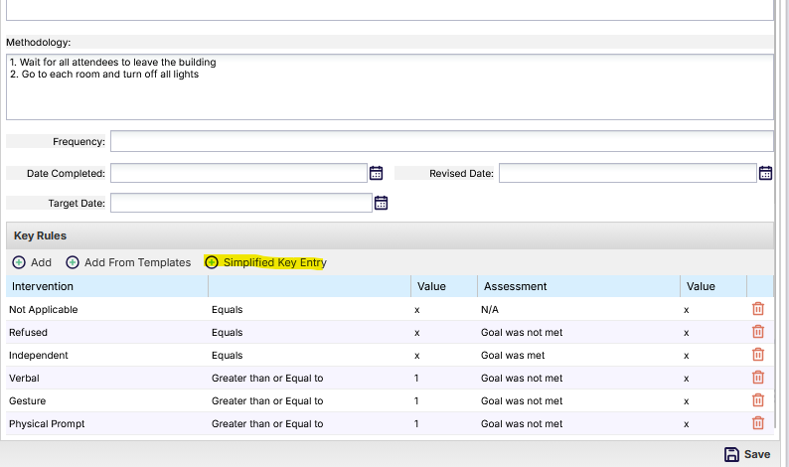This screenshot has width=789, height=467.
Task: Click the Intervention column header
Action: click(x=107, y=286)
